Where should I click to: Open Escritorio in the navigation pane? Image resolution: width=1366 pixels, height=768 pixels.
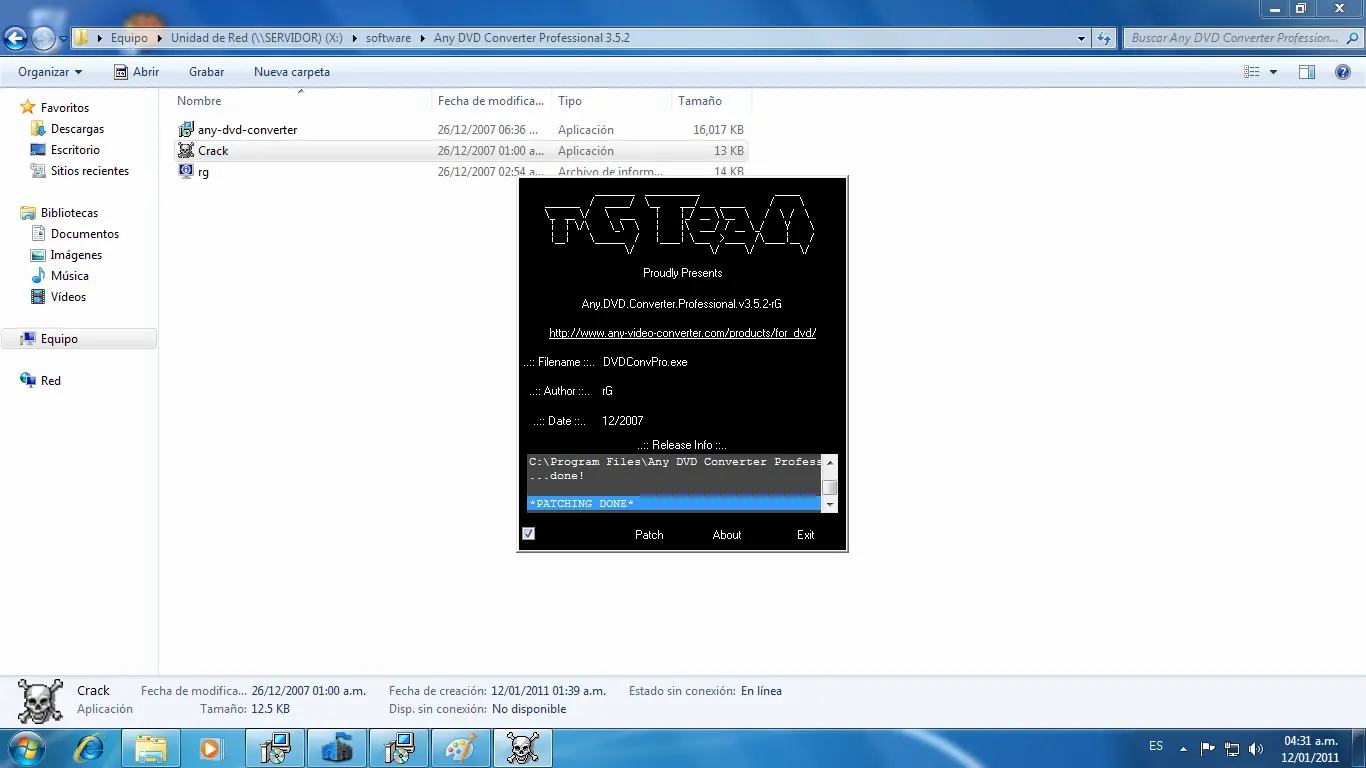pyautogui.click(x=75, y=150)
